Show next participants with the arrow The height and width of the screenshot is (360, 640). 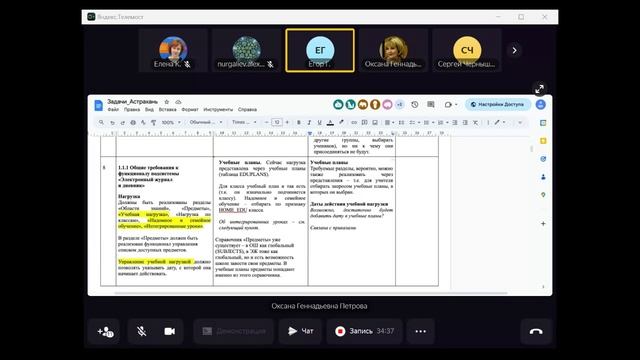point(514,50)
